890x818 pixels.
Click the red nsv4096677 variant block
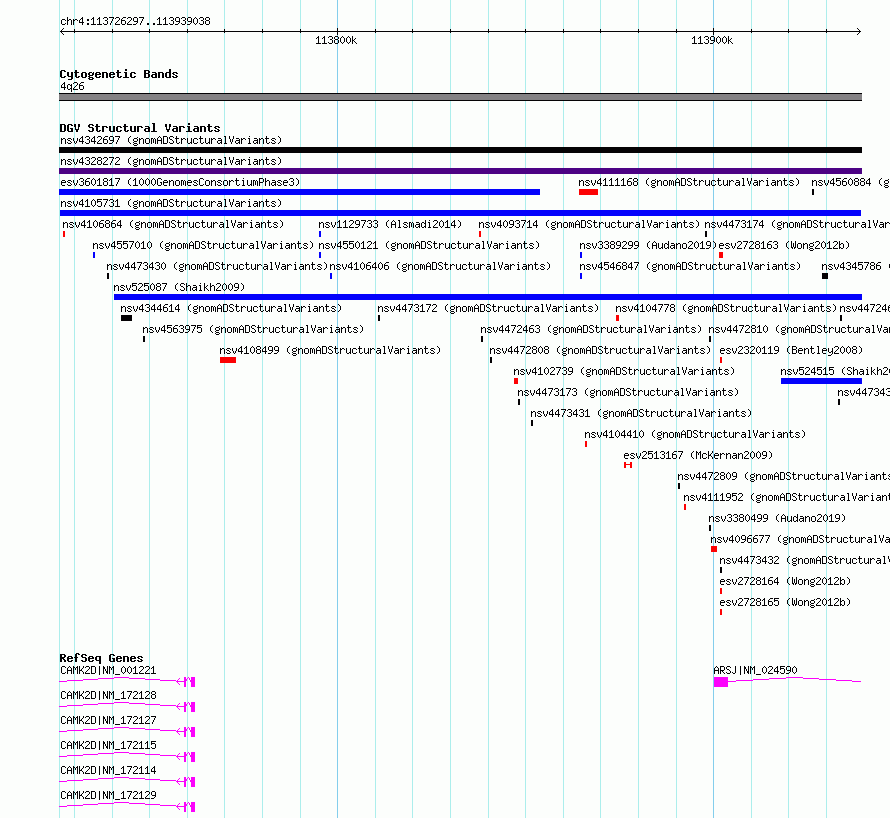pyautogui.click(x=714, y=549)
